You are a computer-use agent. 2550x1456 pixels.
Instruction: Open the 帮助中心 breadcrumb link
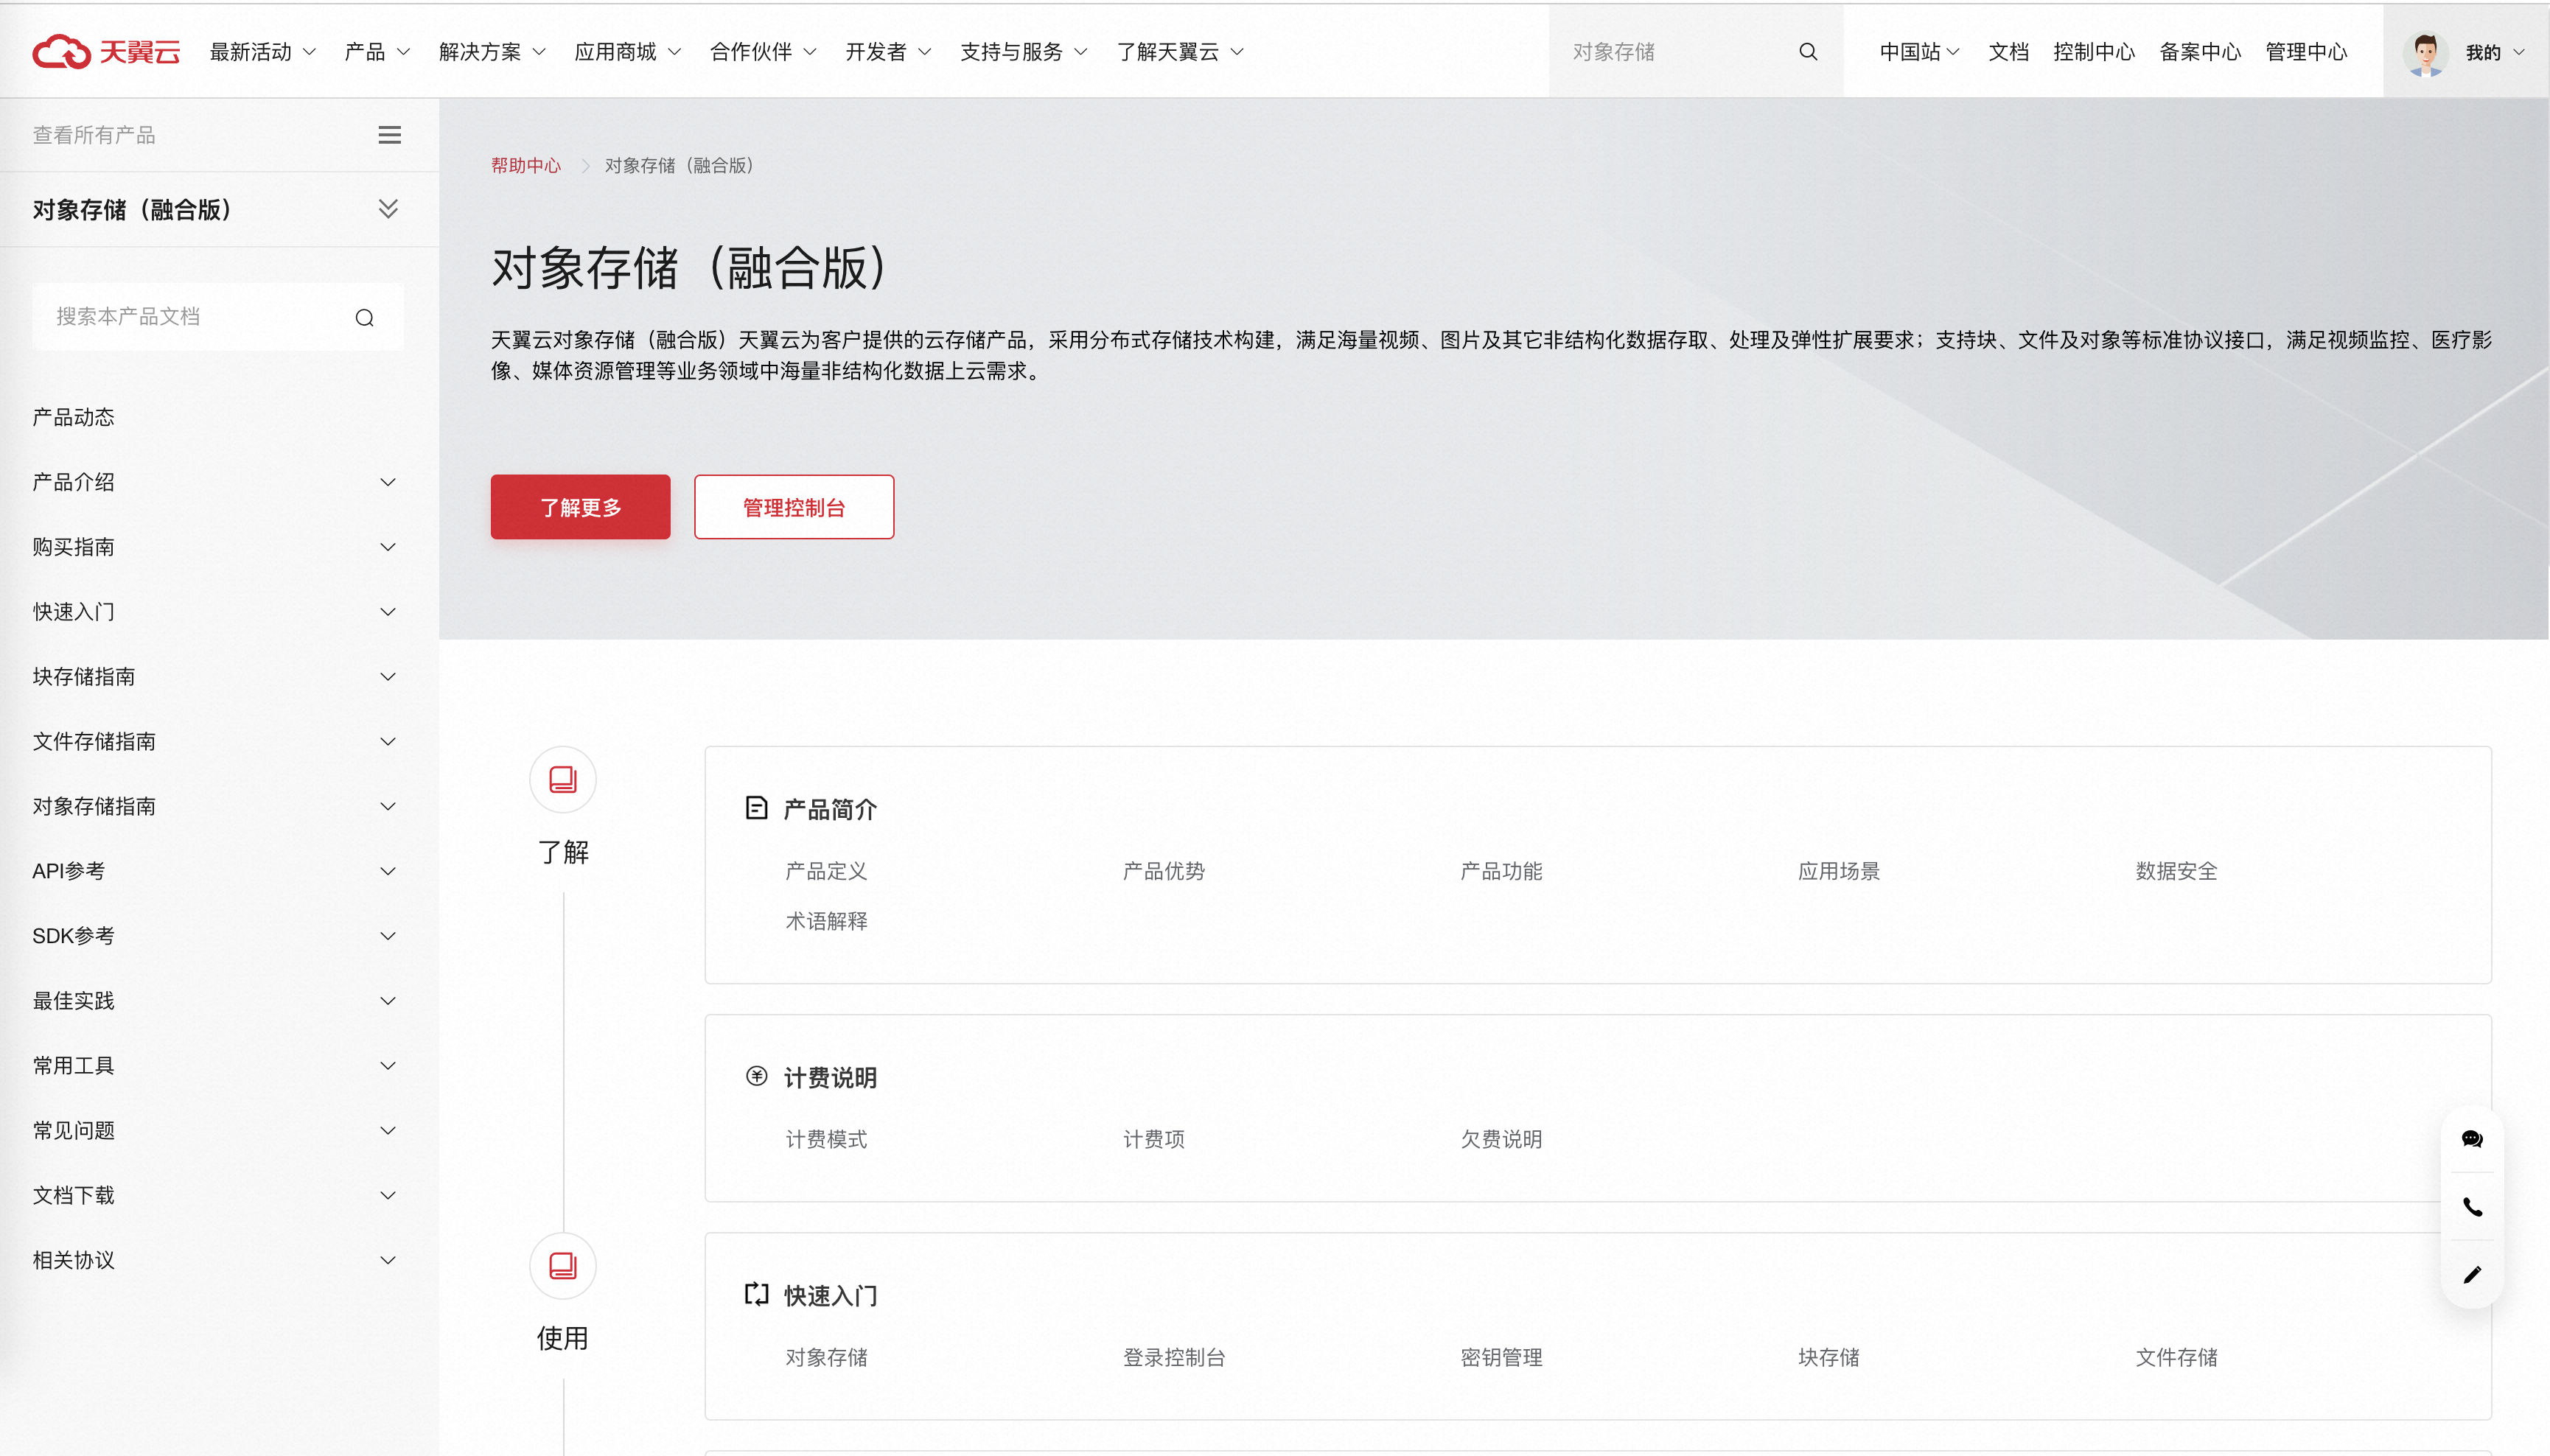tap(525, 166)
